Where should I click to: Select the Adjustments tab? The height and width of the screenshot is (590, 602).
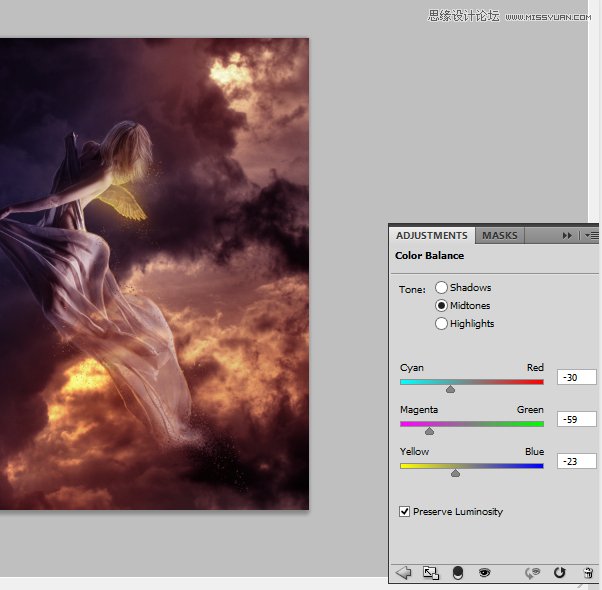[431, 236]
